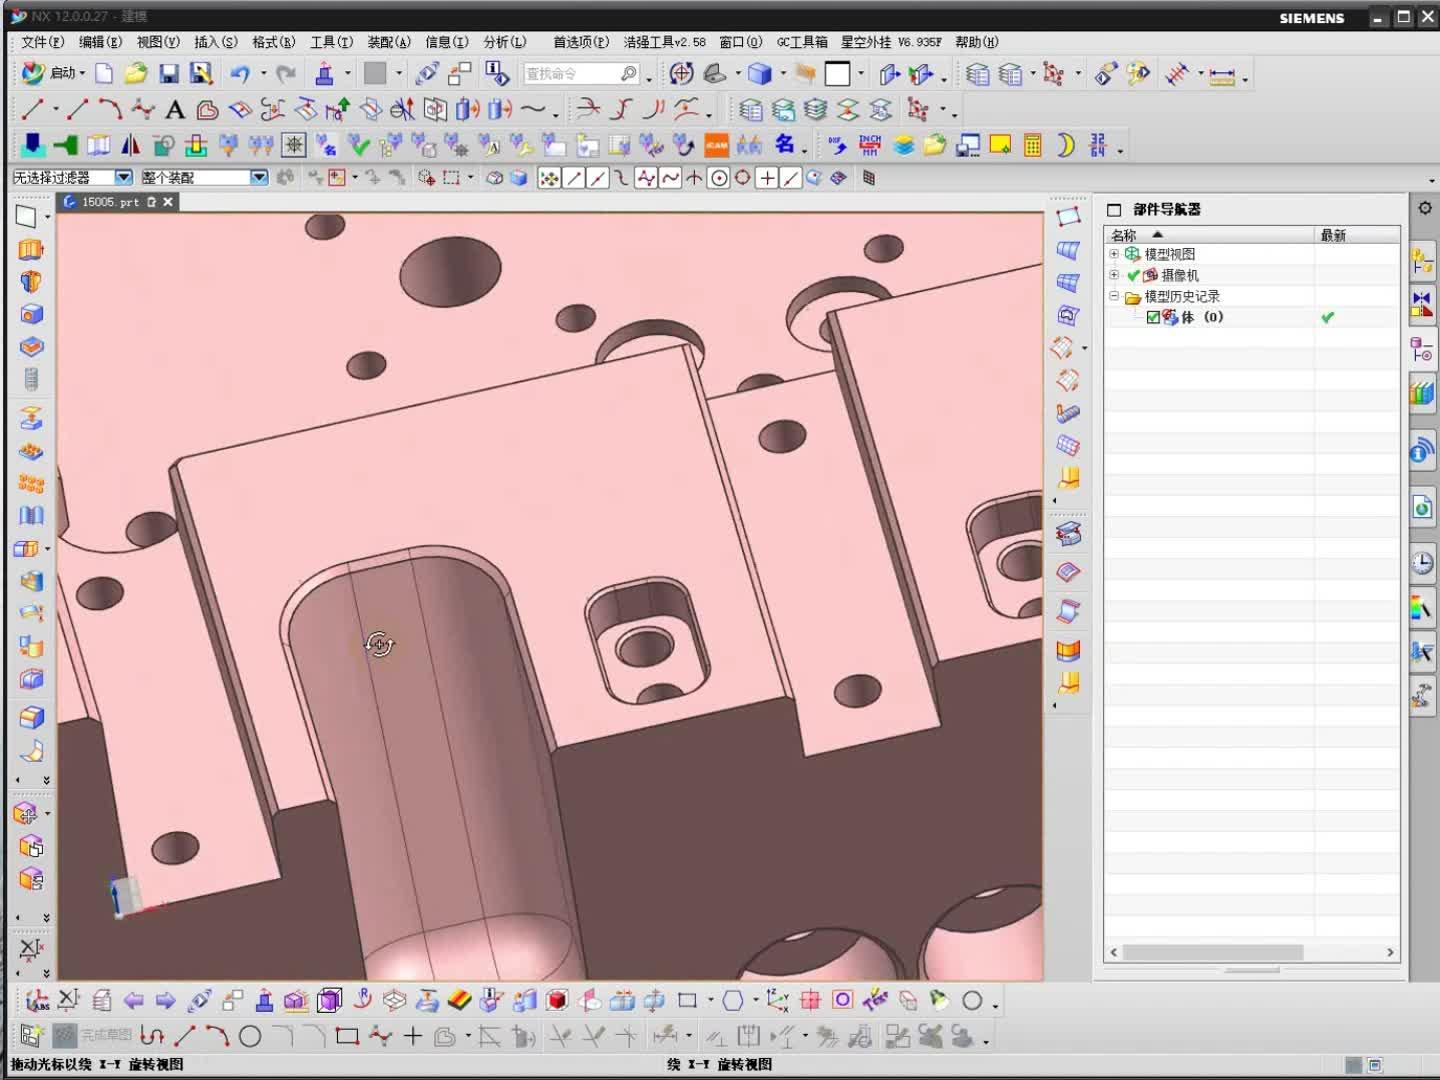
Task: Click the measure distance ruler icon
Action: 1224,73
